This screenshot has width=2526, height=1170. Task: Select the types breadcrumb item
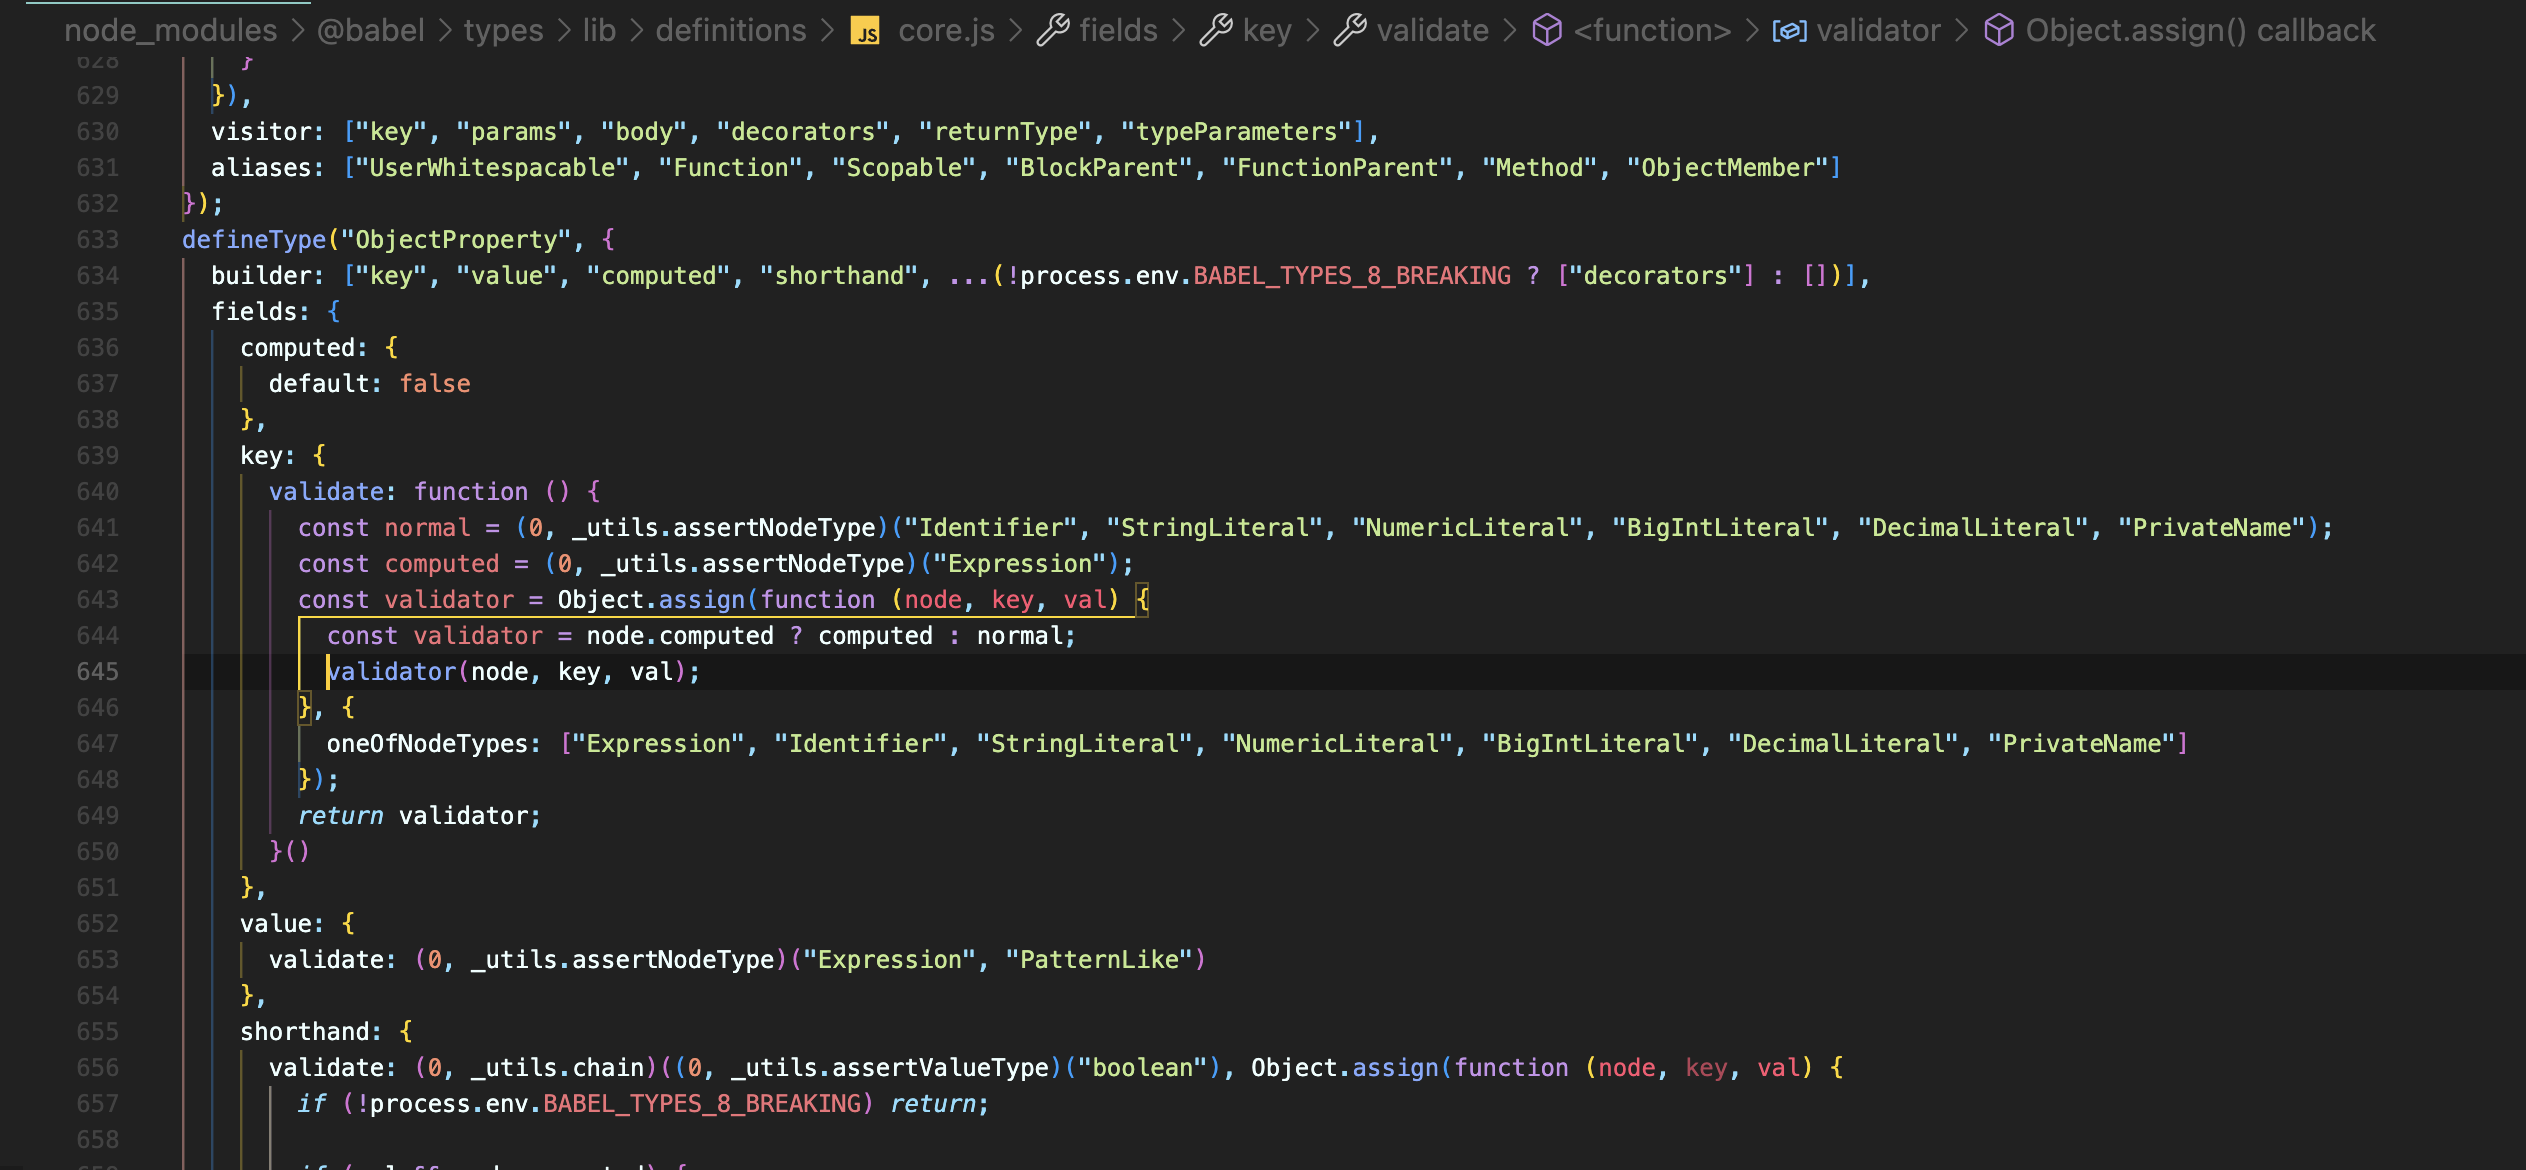503,31
